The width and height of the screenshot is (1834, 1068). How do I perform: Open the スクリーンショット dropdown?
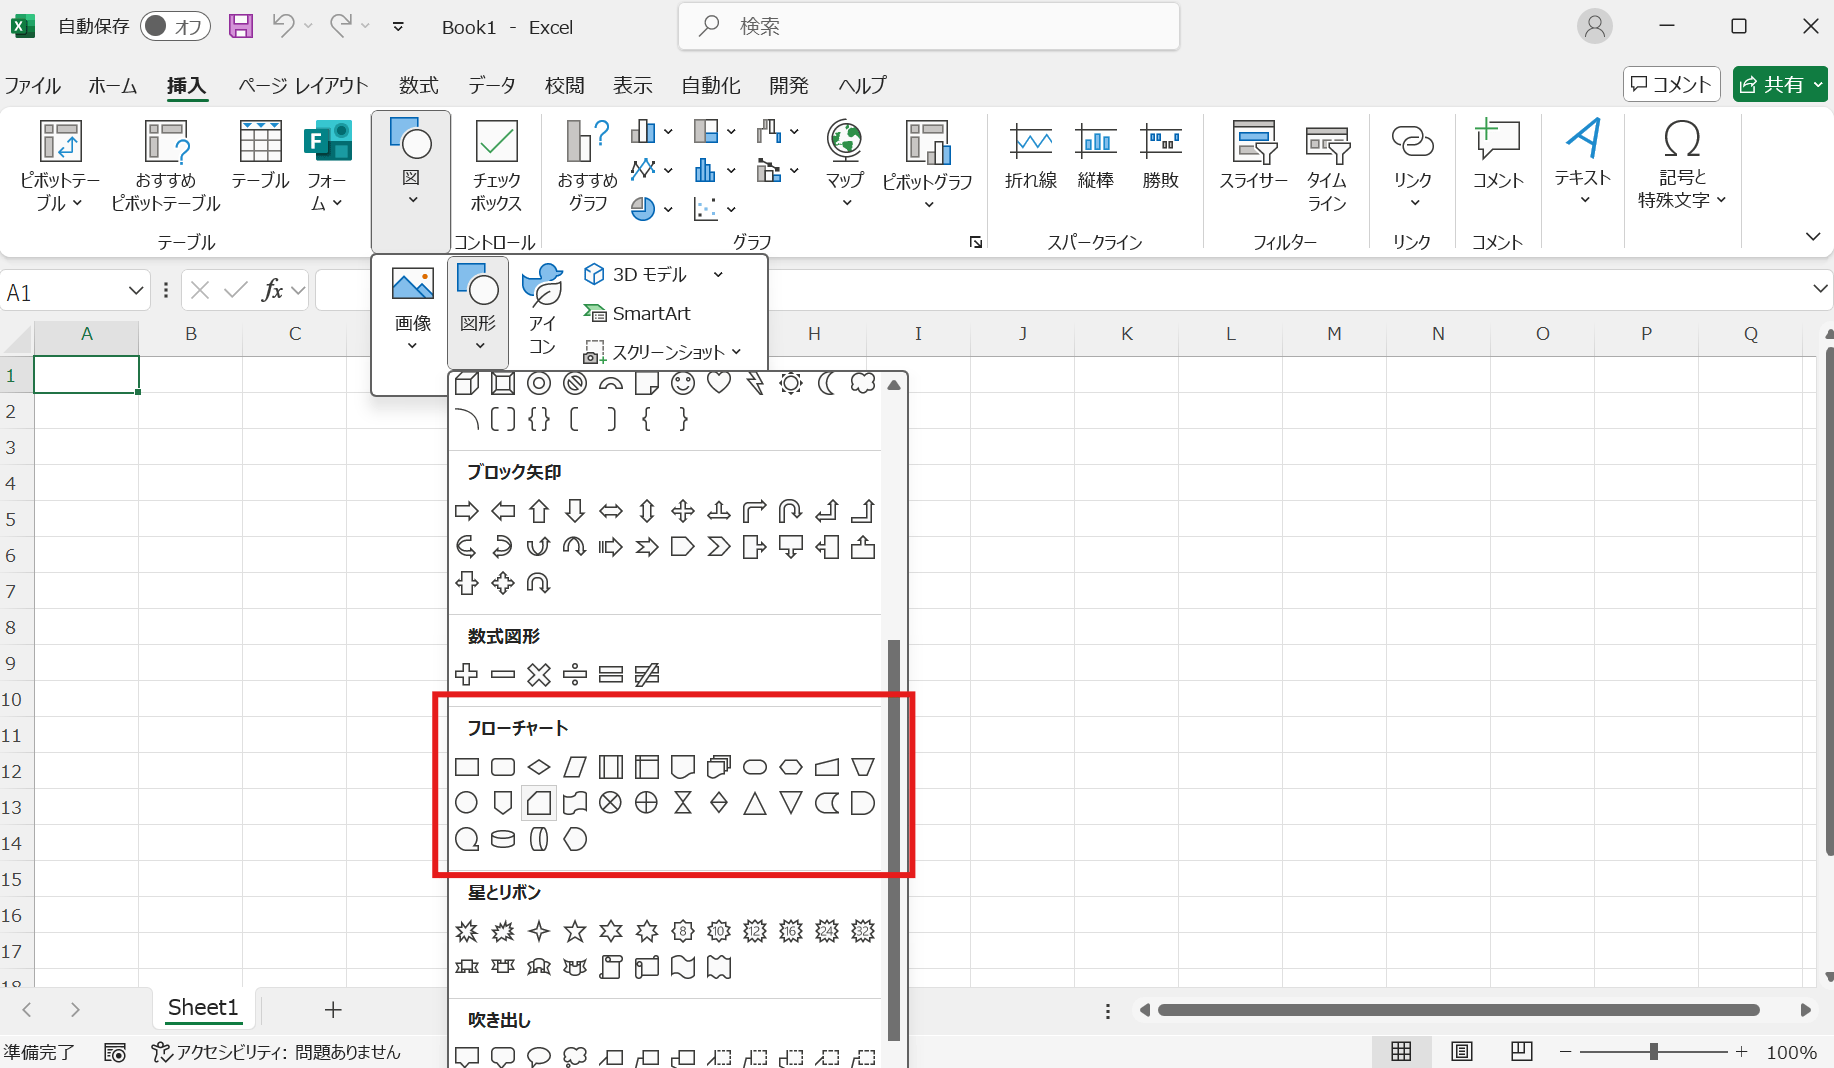coord(737,352)
